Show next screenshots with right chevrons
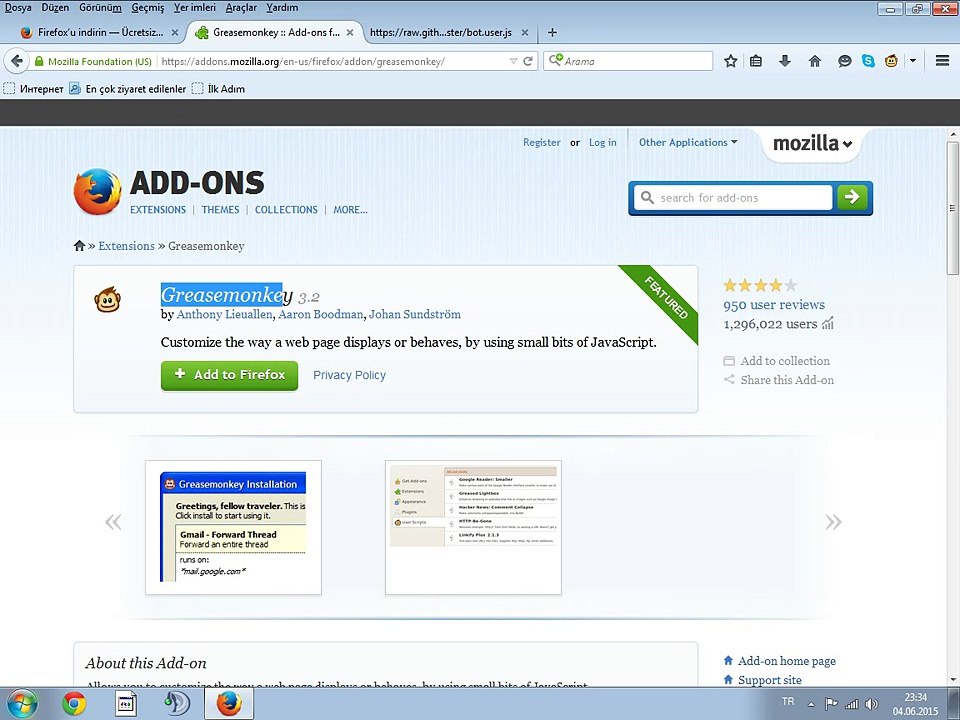The height and width of the screenshot is (720, 960). pos(833,522)
